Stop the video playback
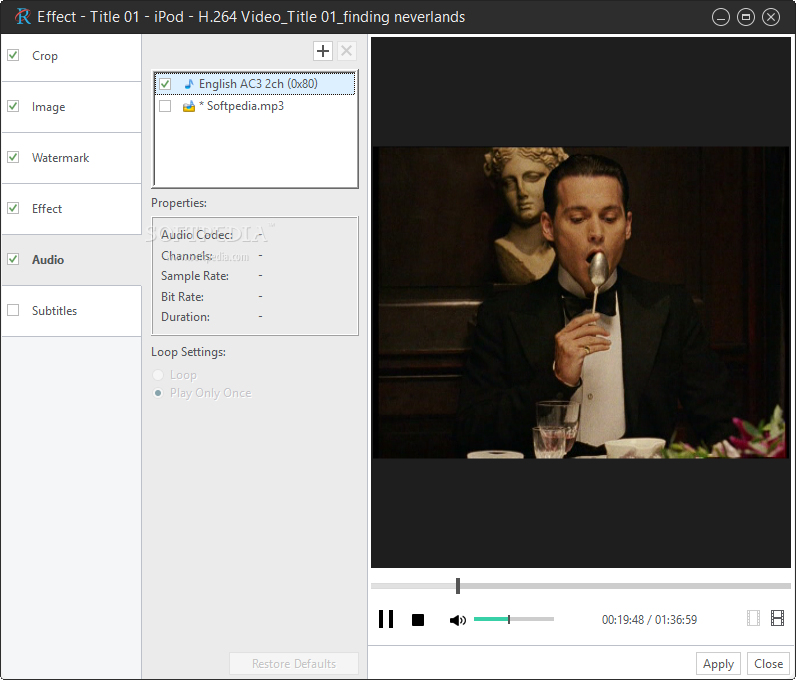This screenshot has height=680, width=796. pos(418,620)
